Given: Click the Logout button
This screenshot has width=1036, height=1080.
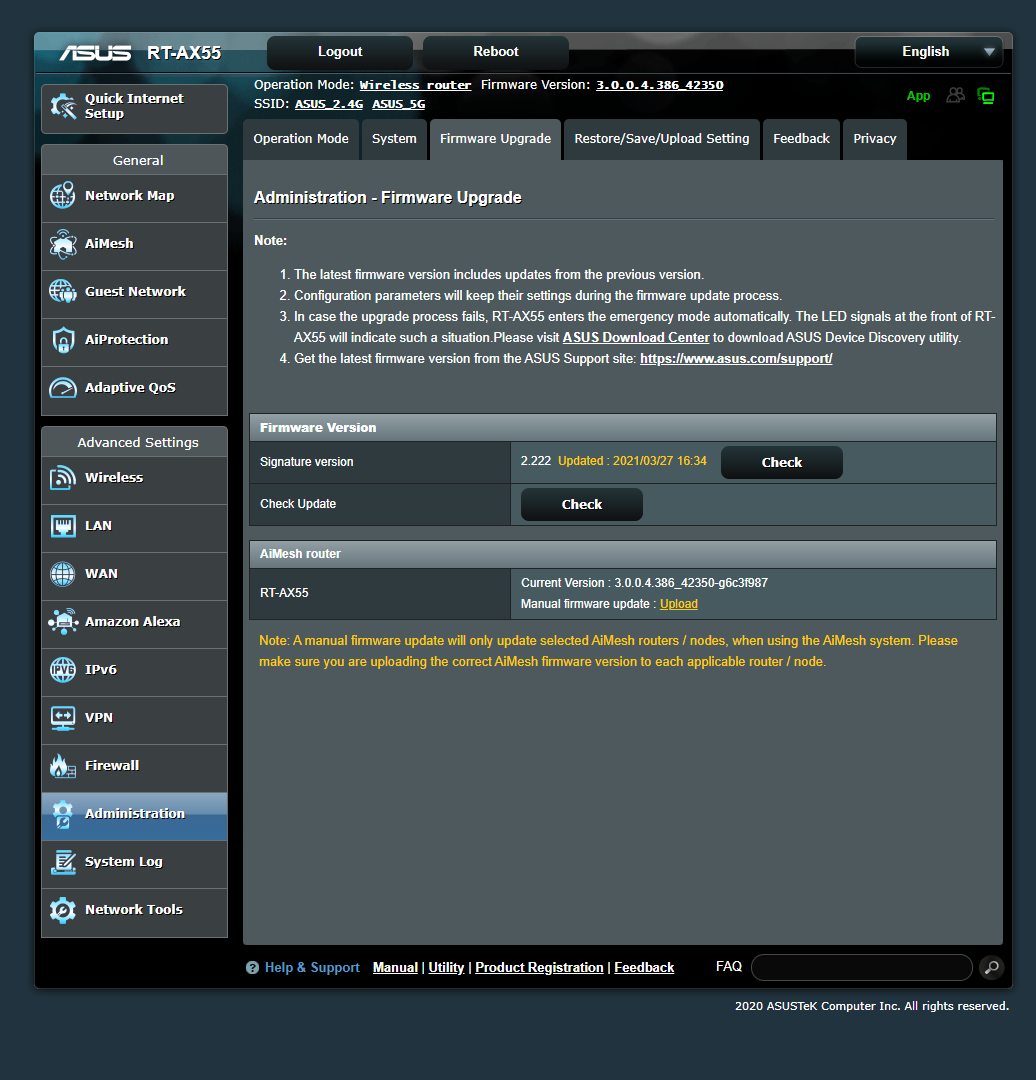Looking at the screenshot, I should (x=340, y=52).
